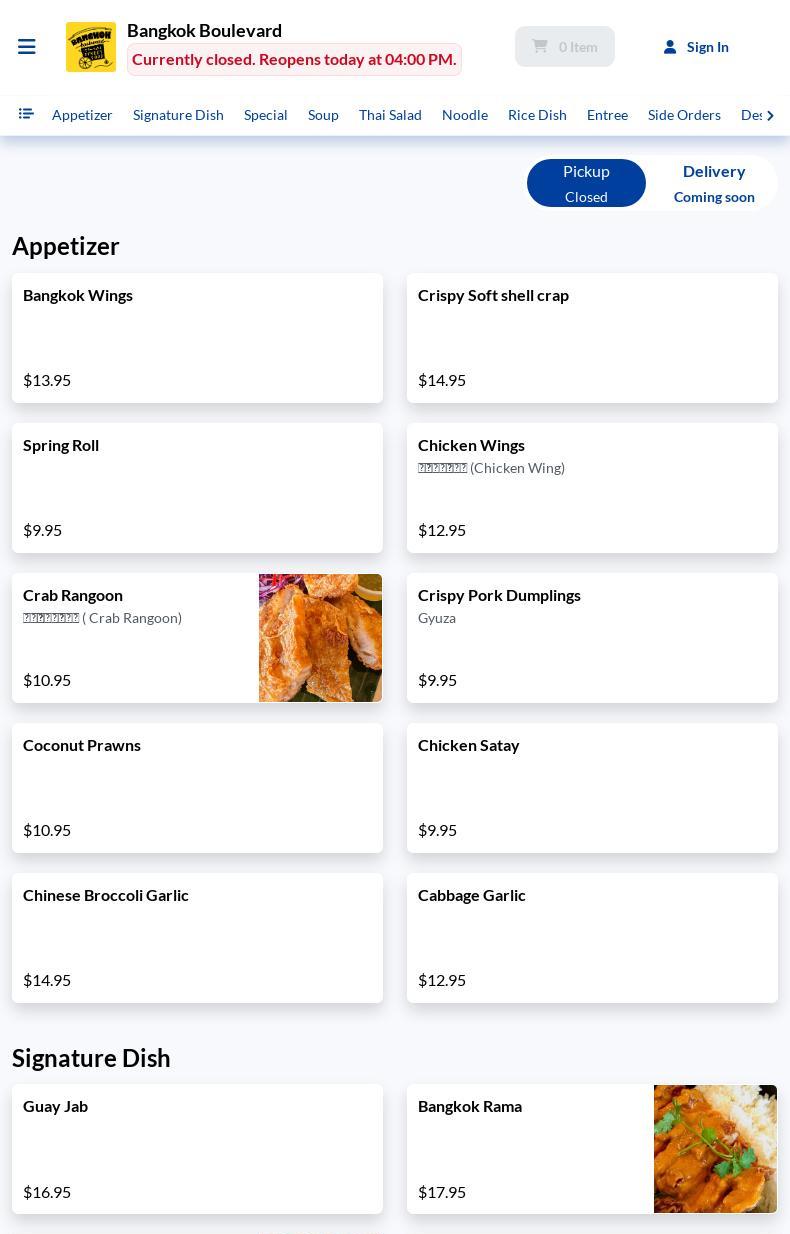Viewport: 790px width, 1234px height.
Task: Click the Sign In link
Action: click(708, 47)
